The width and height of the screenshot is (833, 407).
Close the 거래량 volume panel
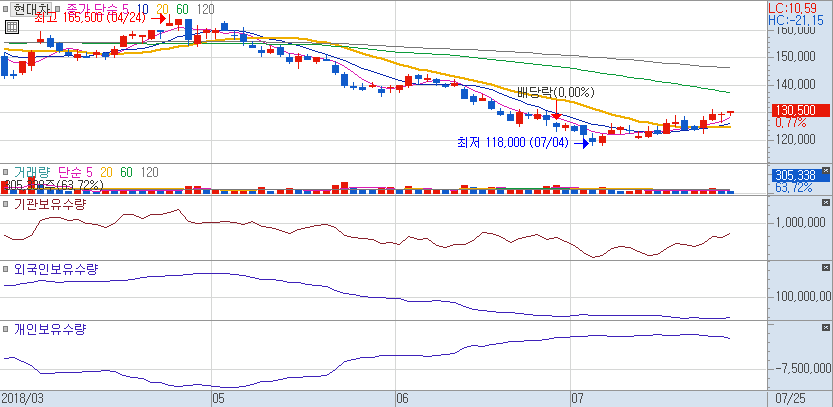click(x=826, y=171)
